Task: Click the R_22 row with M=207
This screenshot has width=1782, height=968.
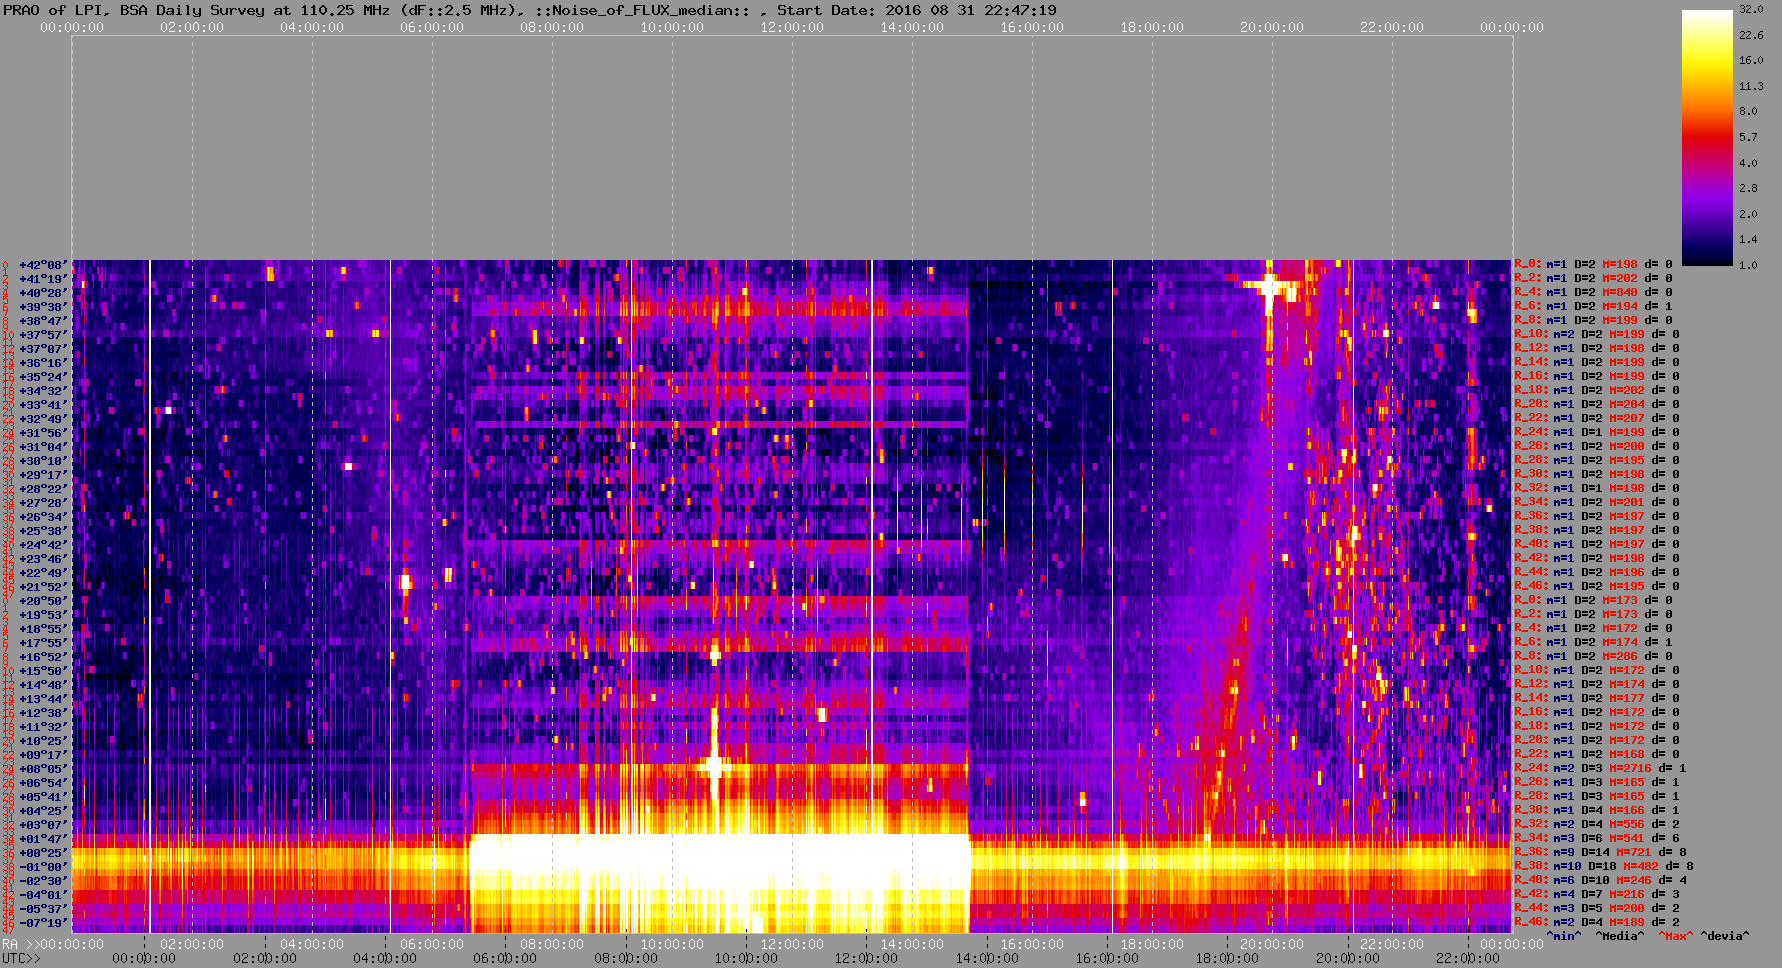Action: (1597, 419)
